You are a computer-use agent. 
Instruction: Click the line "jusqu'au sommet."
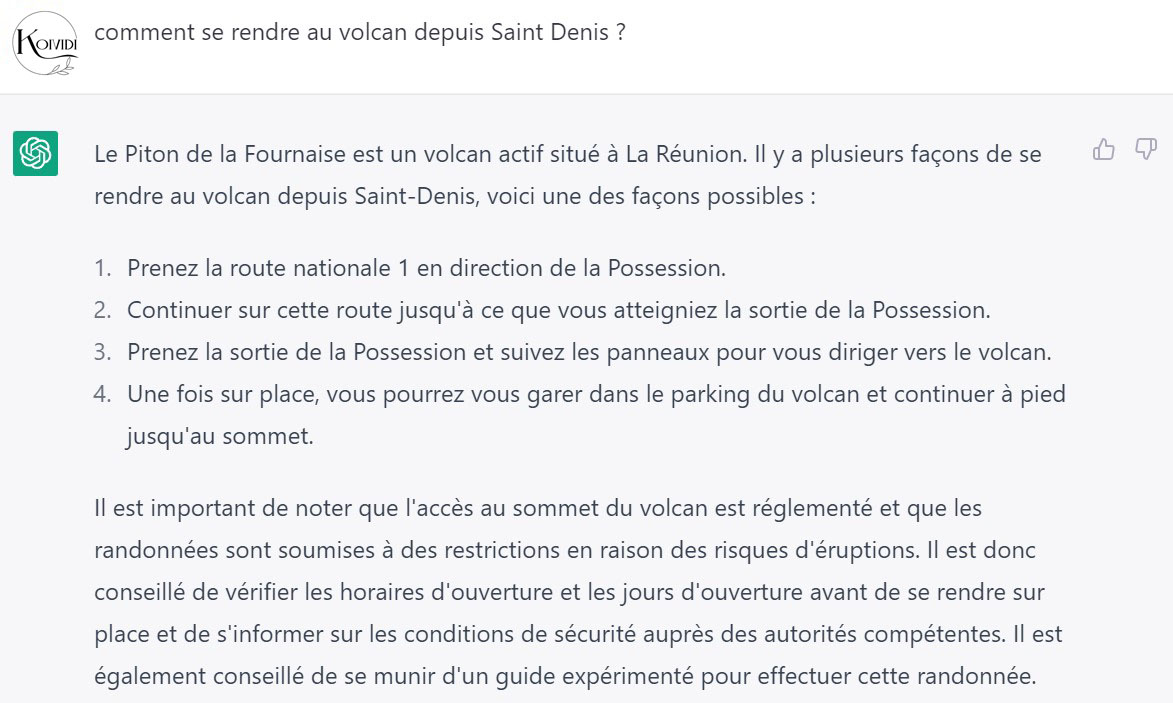tap(220, 436)
